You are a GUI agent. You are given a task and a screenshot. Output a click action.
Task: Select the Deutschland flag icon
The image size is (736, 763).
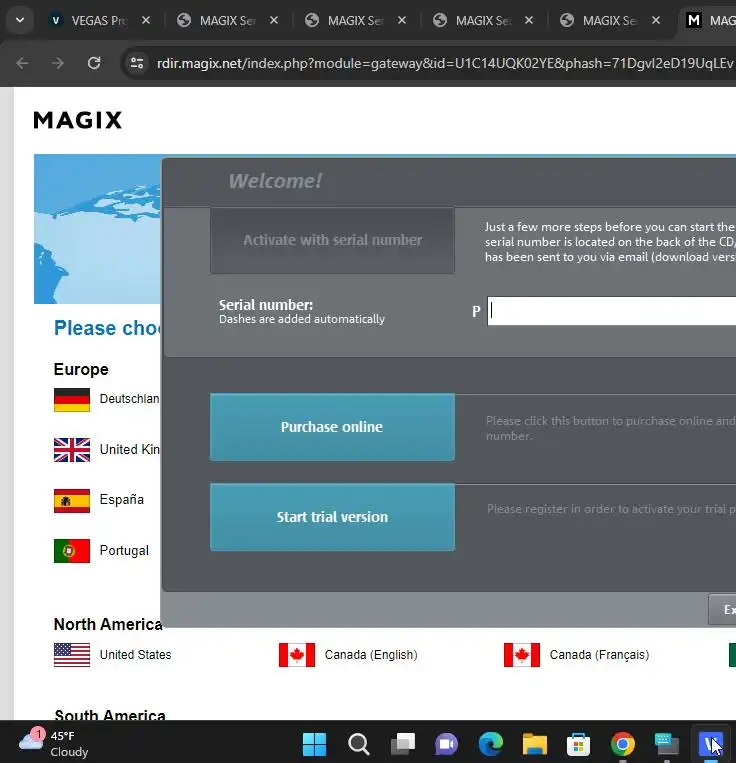(x=72, y=400)
